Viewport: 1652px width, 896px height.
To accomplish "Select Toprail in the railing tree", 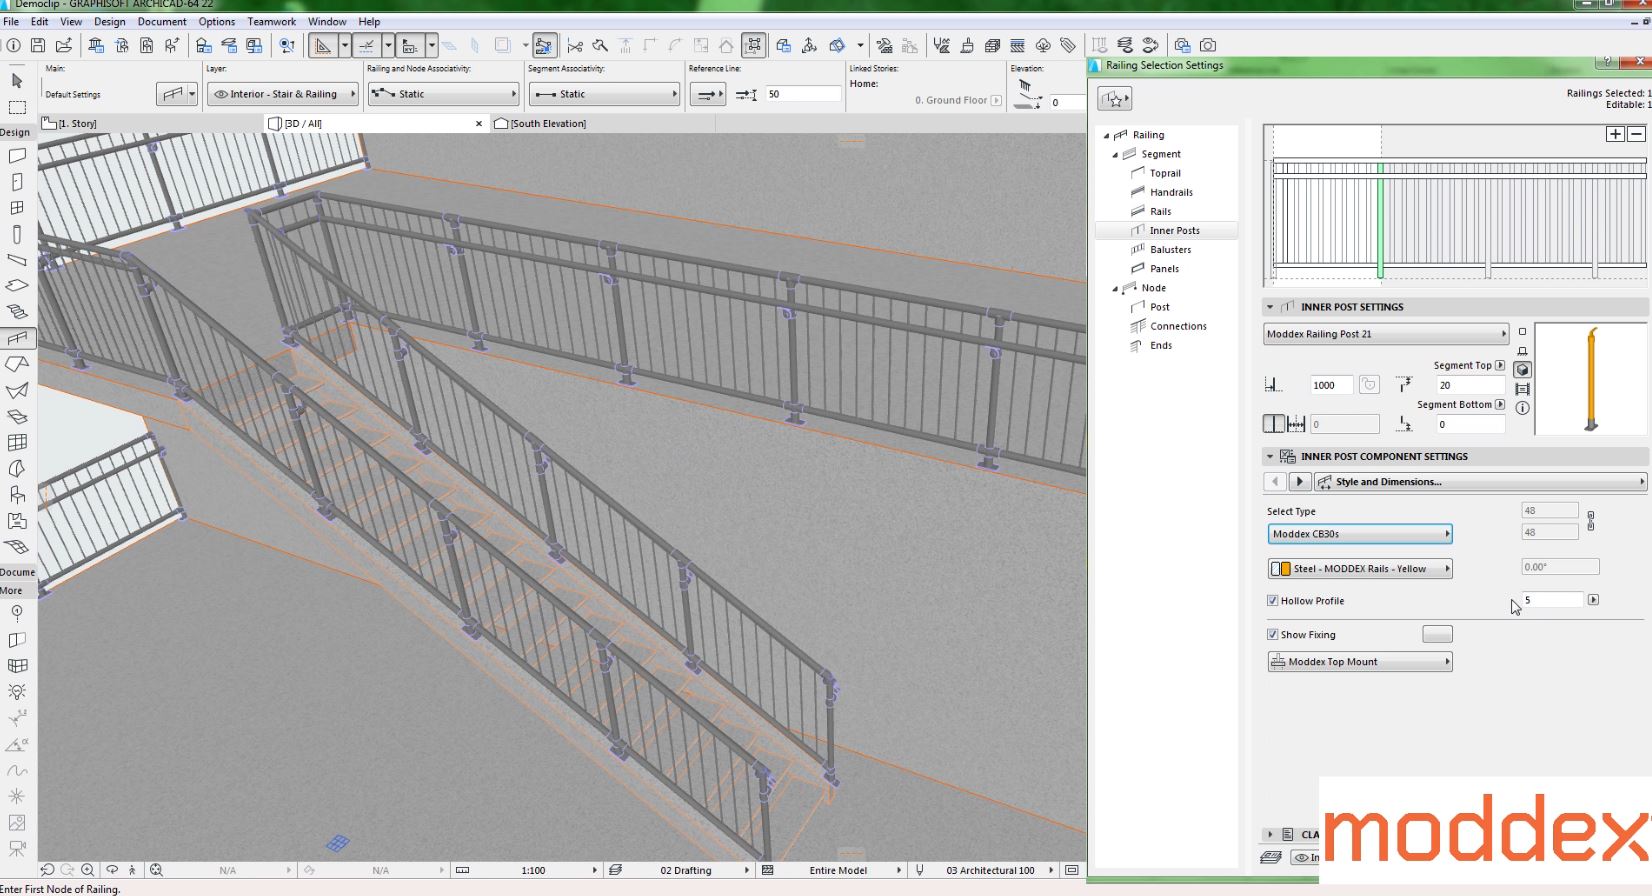I will (1165, 173).
